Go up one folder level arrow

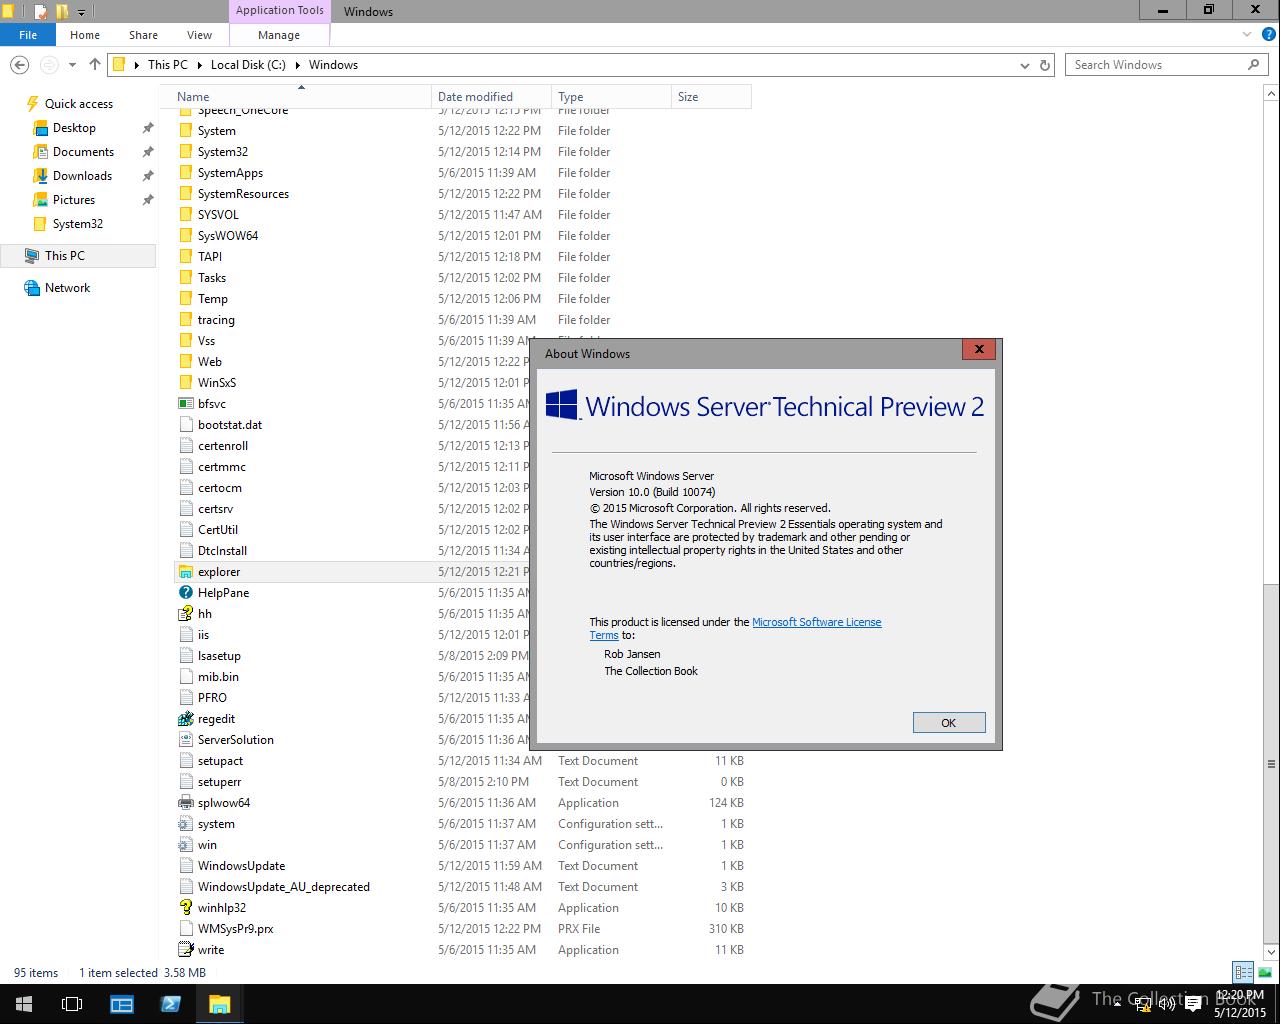[95, 65]
